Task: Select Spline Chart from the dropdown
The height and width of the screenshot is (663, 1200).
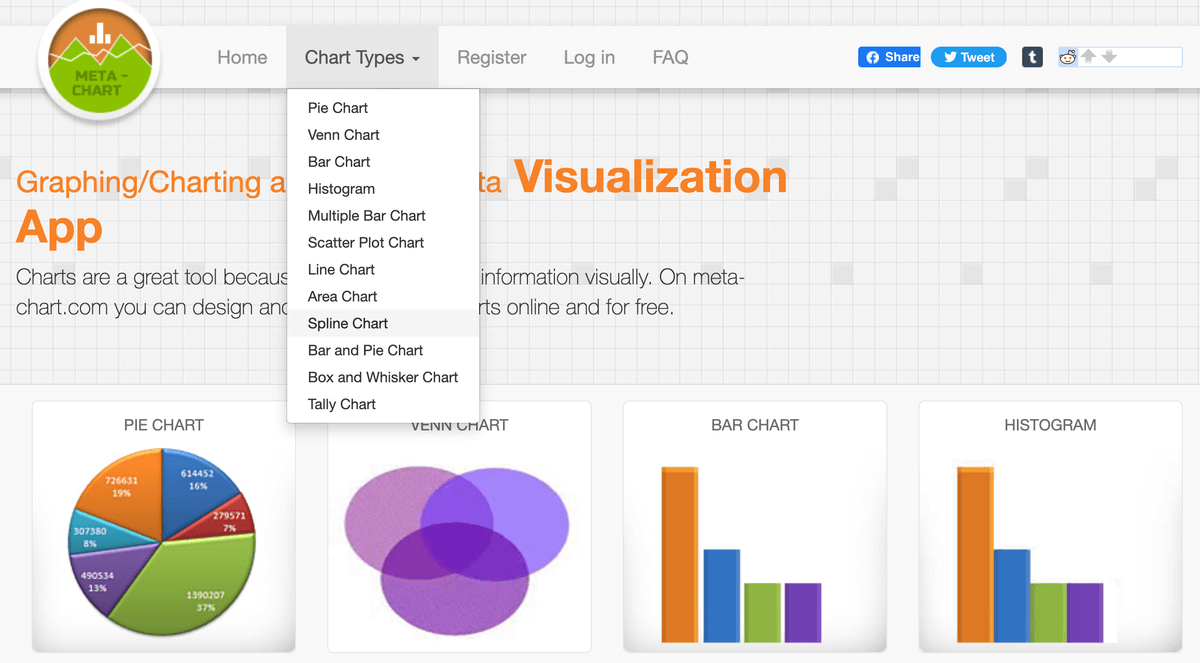Action: pos(348,323)
